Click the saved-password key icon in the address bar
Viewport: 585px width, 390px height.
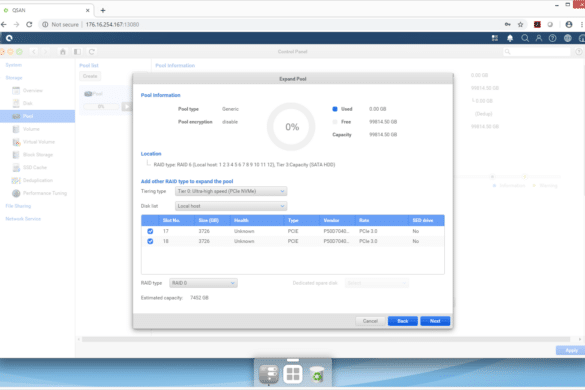[x=507, y=25]
